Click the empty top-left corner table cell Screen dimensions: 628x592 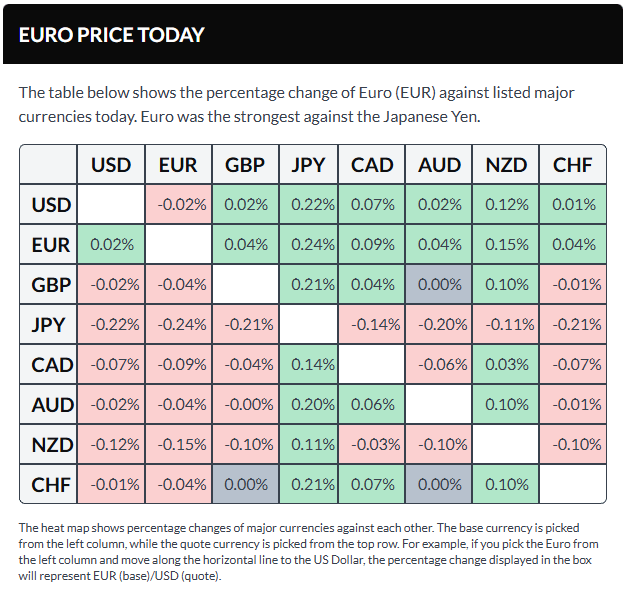point(49,165)
